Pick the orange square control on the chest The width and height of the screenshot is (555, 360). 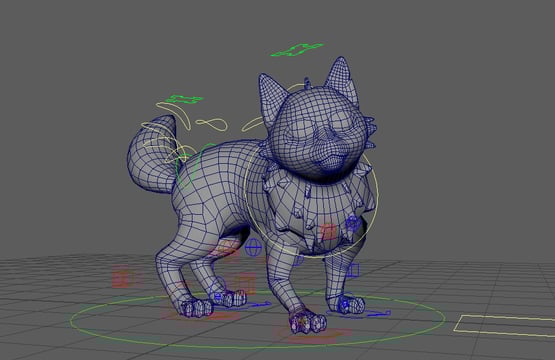328,232
